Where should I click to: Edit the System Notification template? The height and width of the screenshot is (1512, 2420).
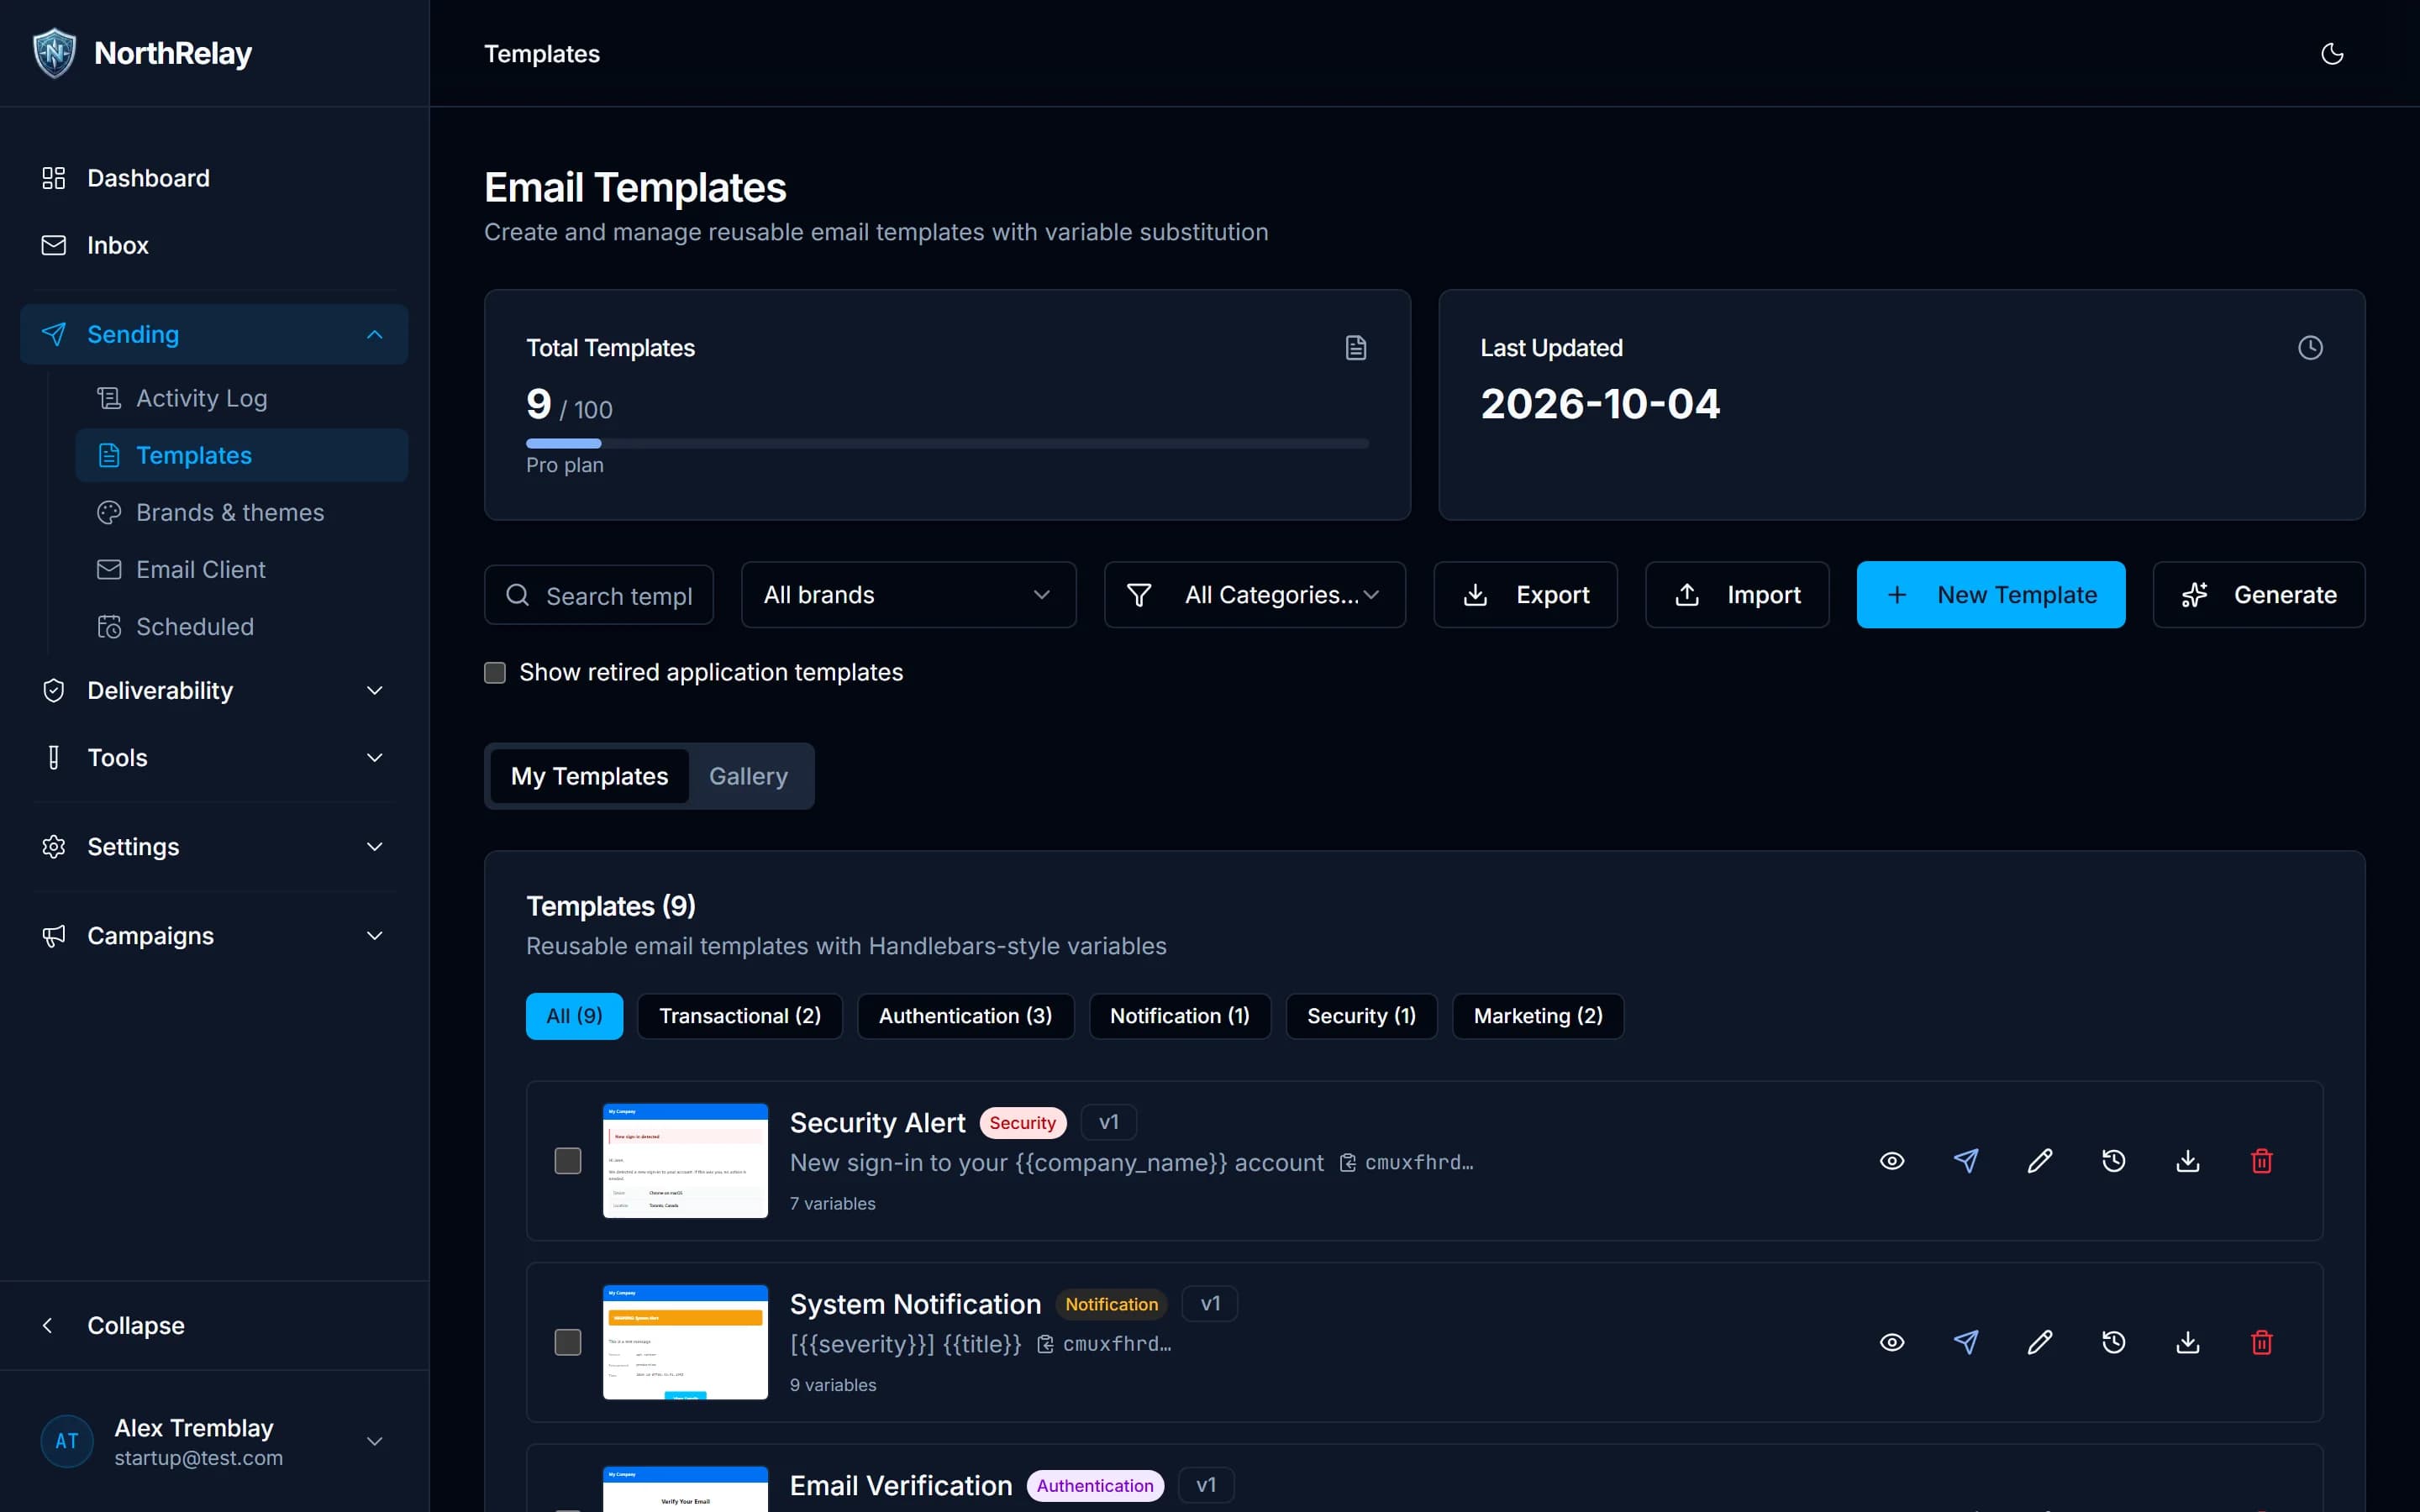click(x=2039, y=1342)
